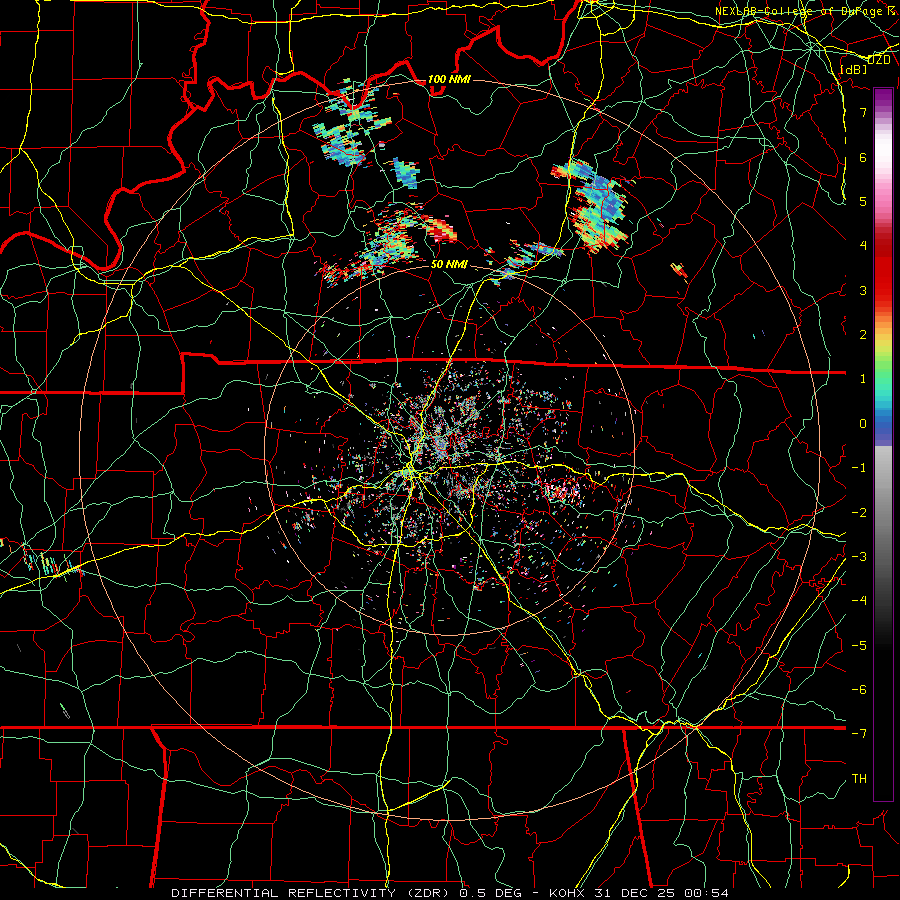Pick the 2 tick label on scale
Screen dimensions: 900x900
(863, 335)
